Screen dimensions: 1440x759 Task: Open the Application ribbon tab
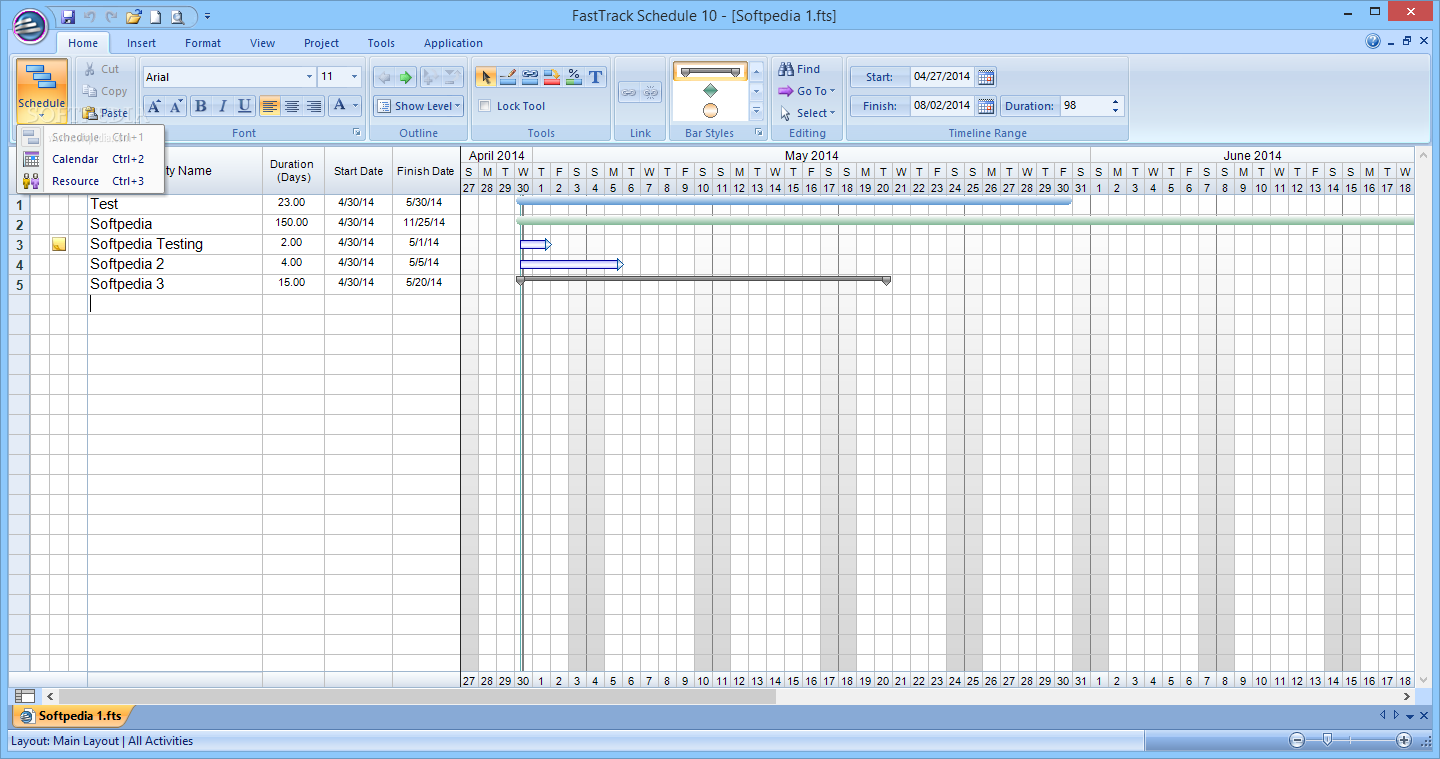tap(453, 43)
